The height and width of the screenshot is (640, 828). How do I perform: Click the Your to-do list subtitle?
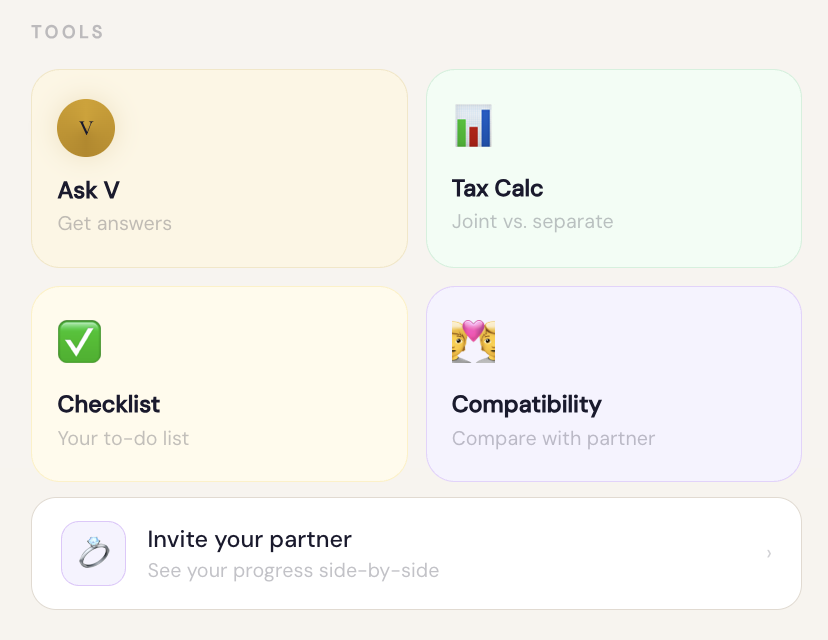coord(123,438)
